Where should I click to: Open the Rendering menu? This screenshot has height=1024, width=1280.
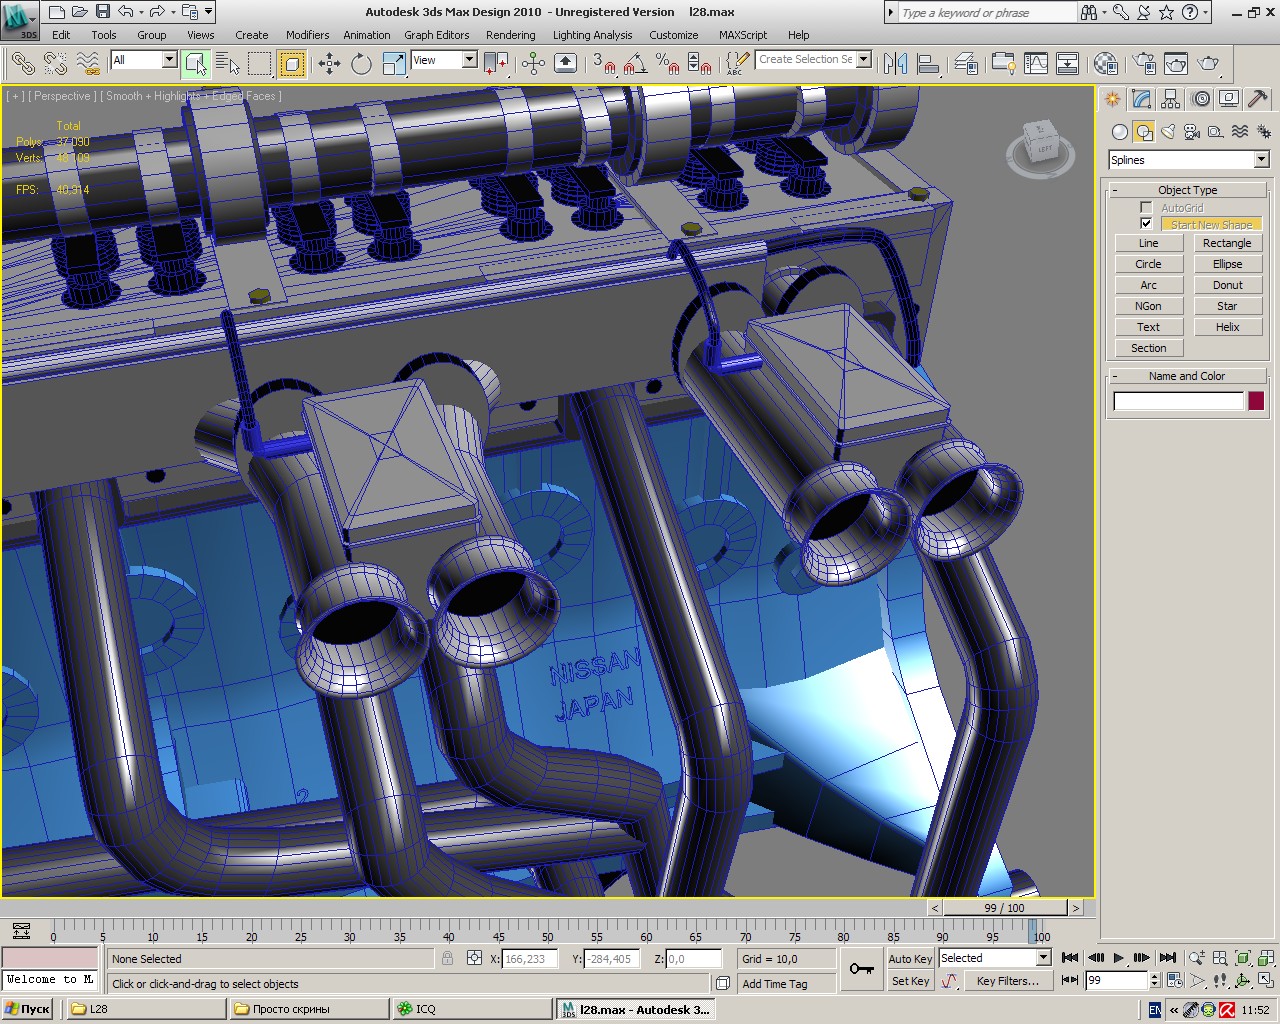pyautogui.click(x=511, y=35)
